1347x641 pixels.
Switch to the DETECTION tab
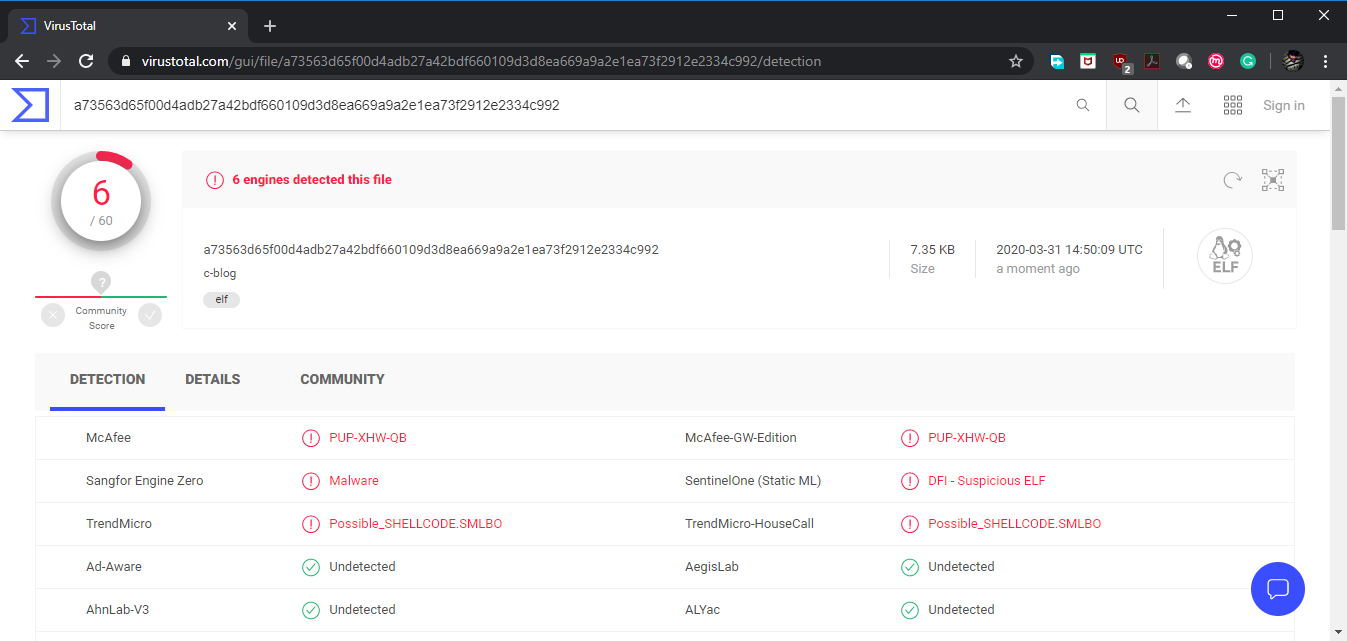point(107,380)
